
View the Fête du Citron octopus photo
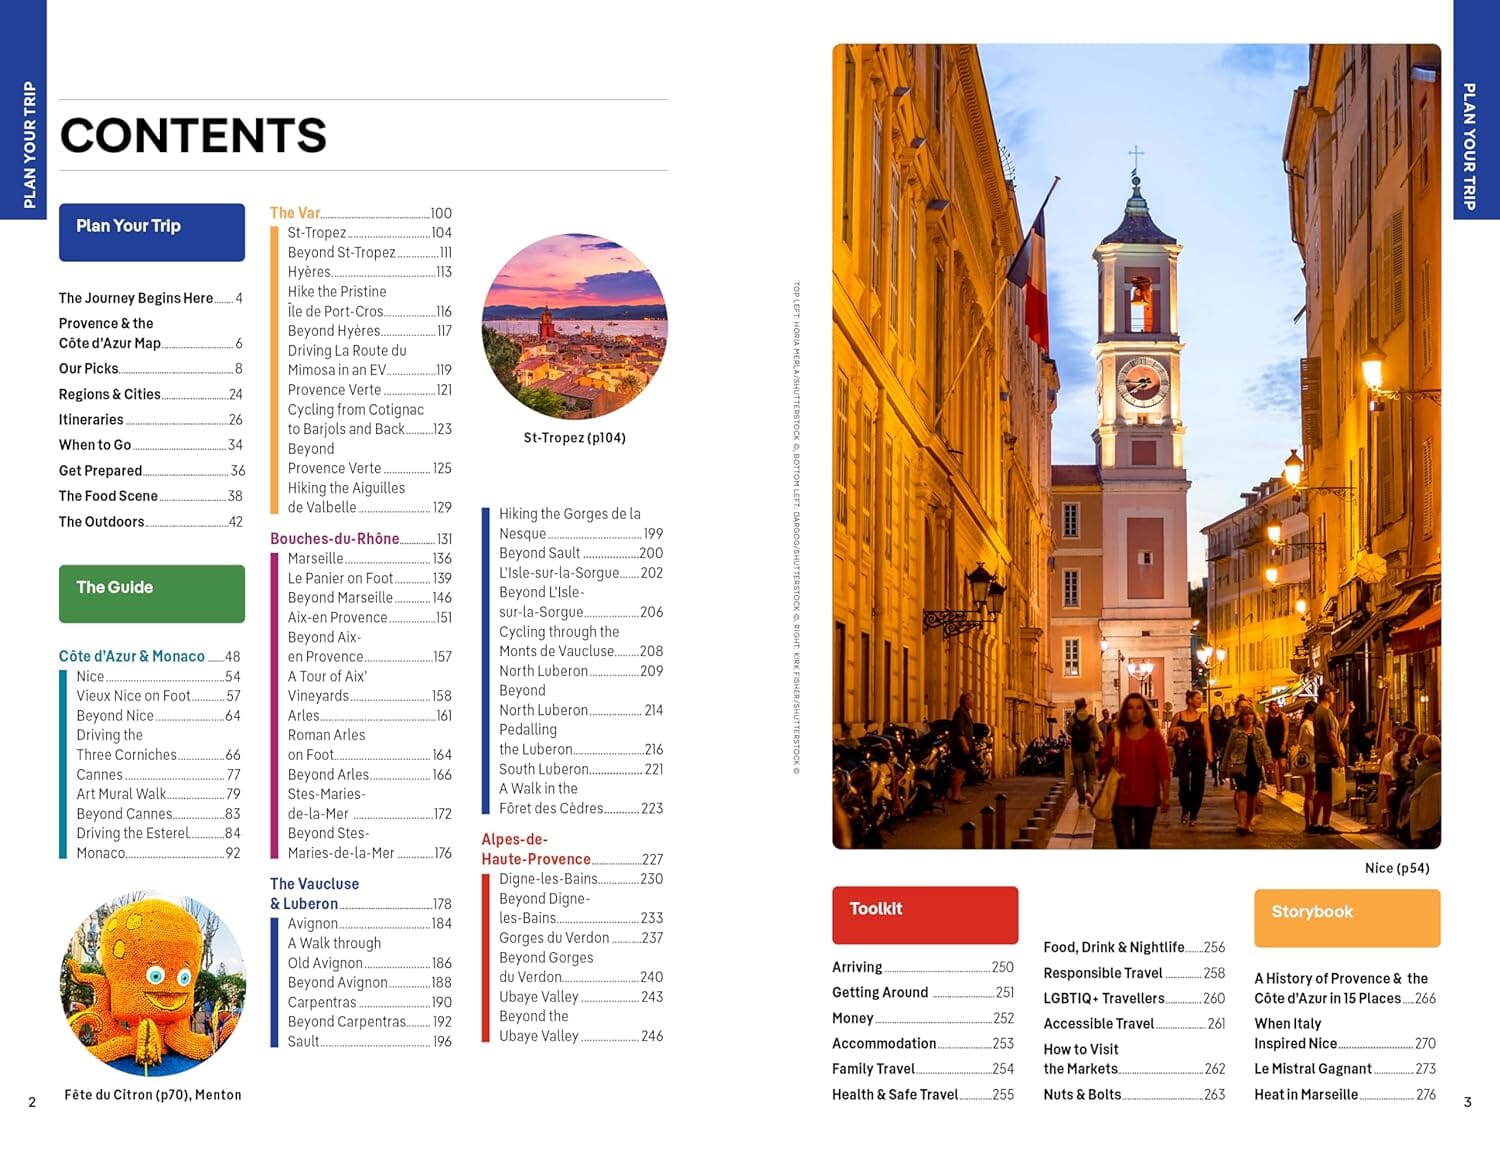click(x=150, y=985)
